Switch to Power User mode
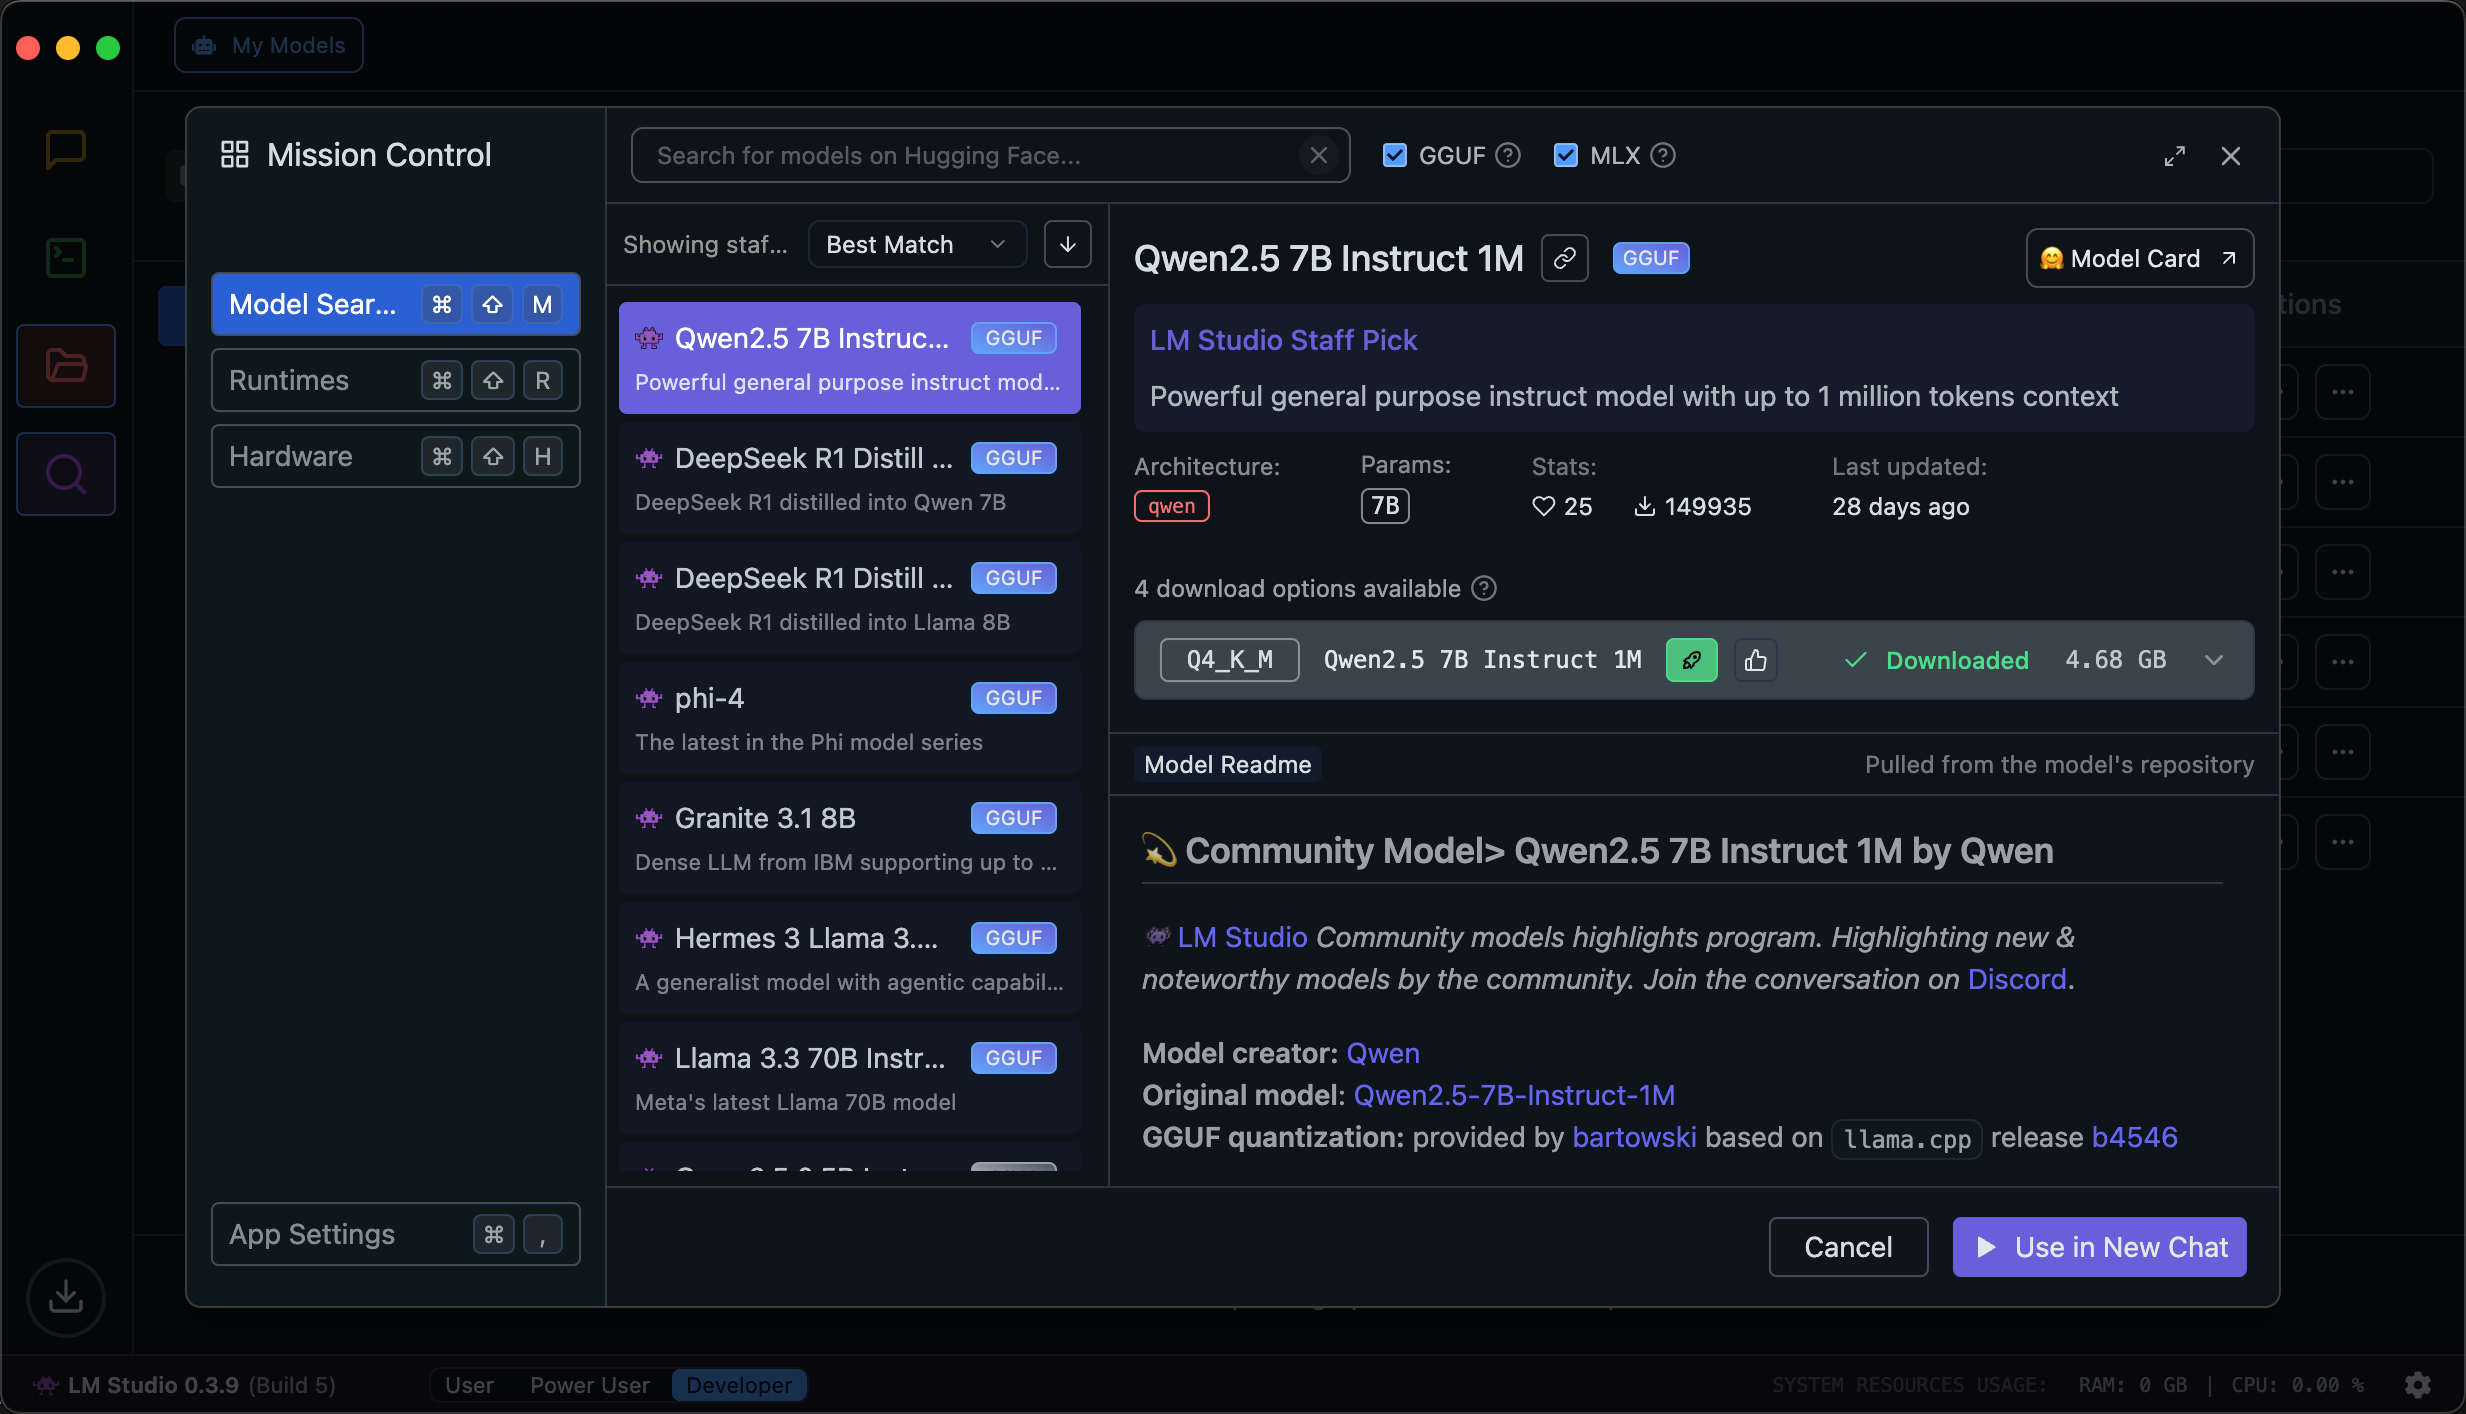The width and height of the screenshot is (2466, 1414). coord(590,1385)
